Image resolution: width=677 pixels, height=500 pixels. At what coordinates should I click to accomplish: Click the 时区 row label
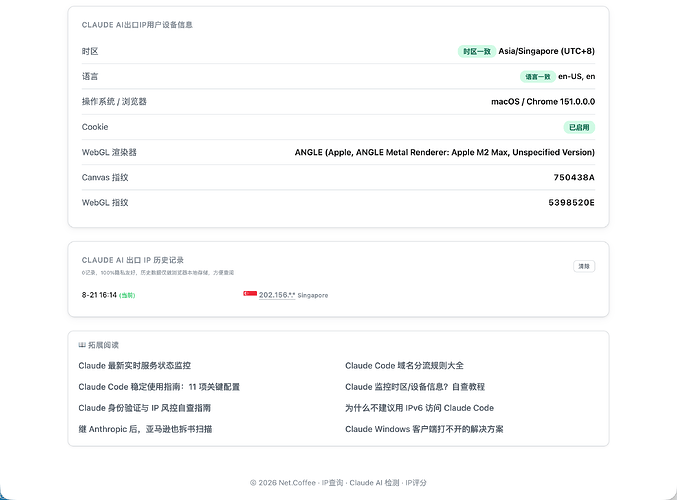pos(90,51)
